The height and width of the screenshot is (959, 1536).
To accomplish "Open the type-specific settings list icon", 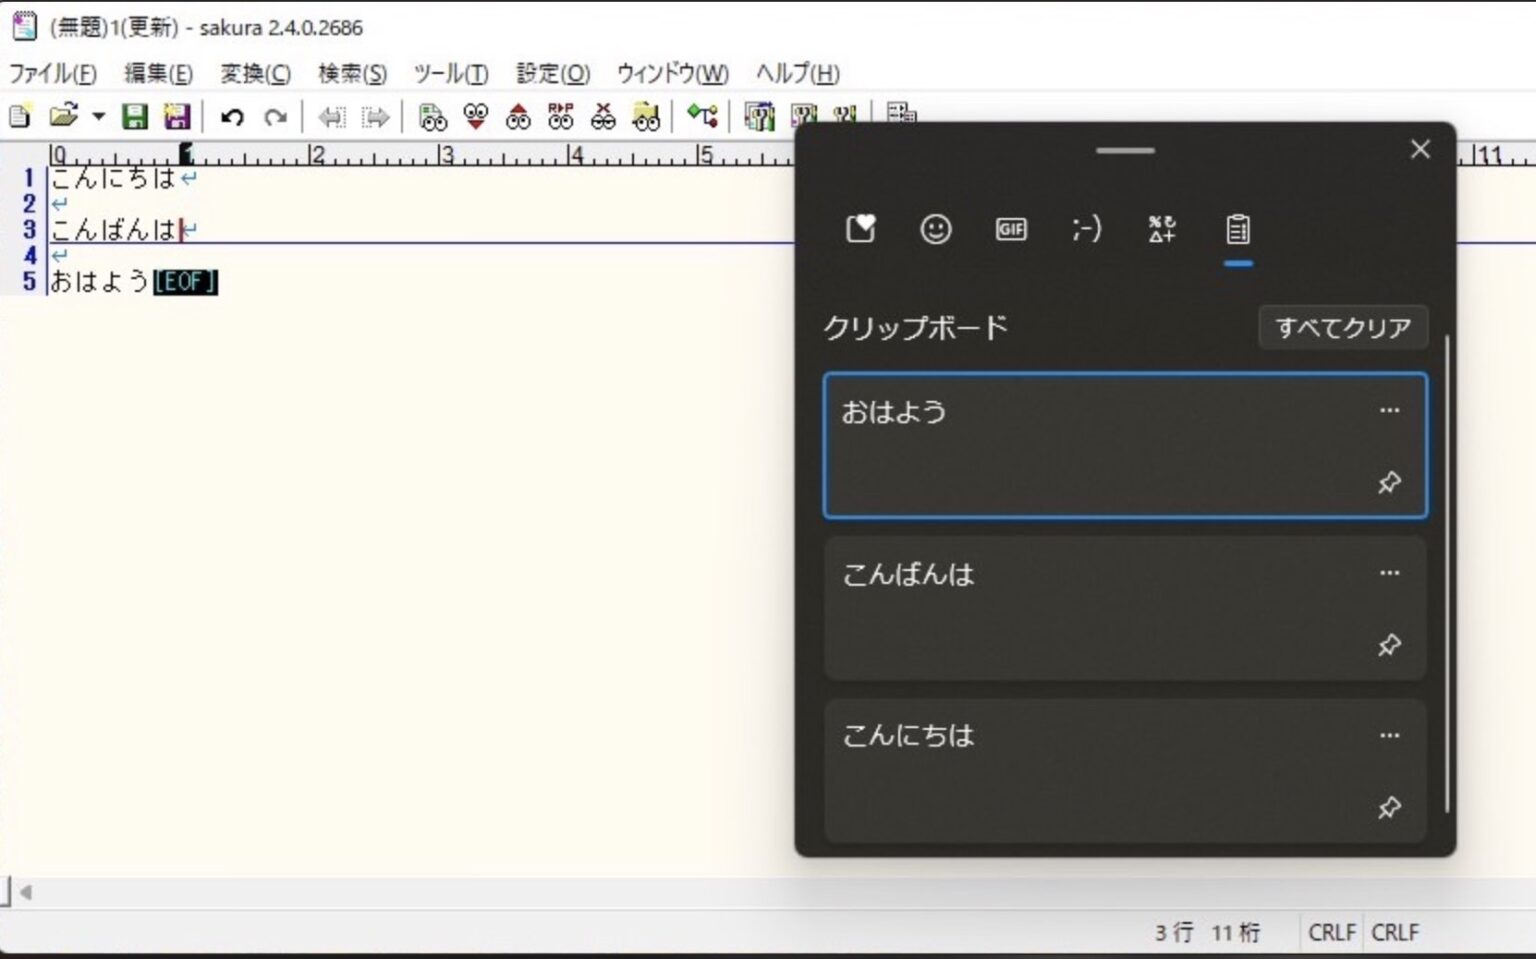I will click(x=759, y=117).
